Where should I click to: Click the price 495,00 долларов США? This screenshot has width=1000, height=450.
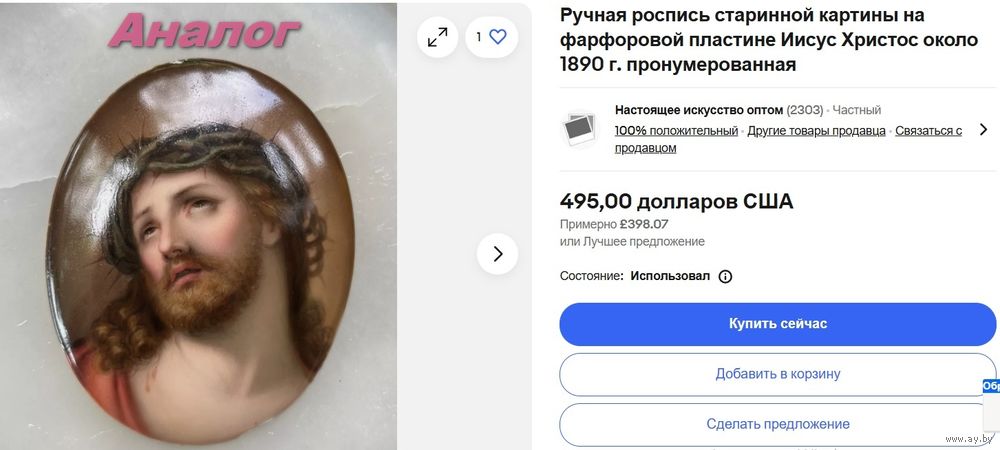point(676,201)
